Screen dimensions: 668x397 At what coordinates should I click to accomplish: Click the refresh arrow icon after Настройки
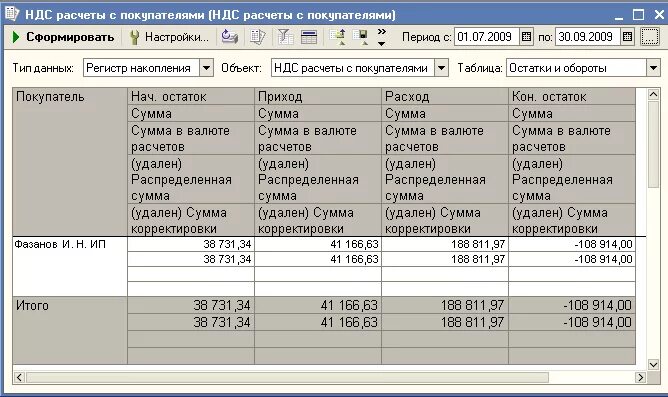point(230,37)
